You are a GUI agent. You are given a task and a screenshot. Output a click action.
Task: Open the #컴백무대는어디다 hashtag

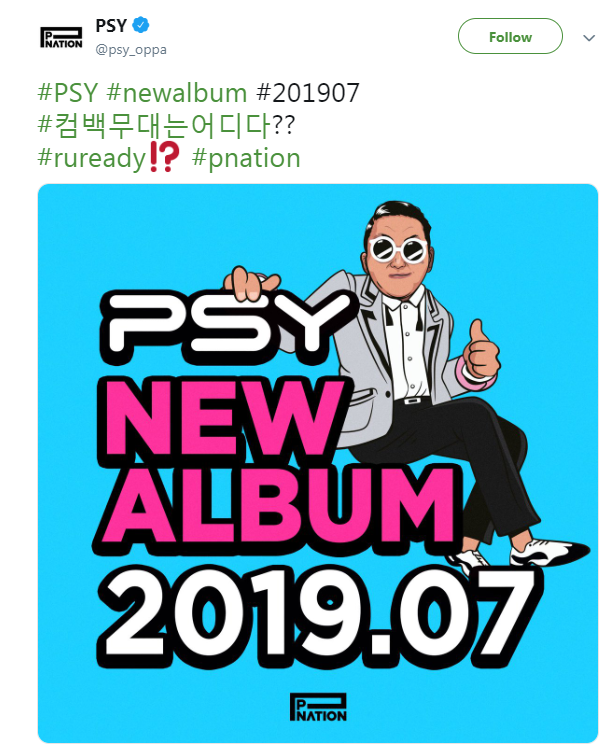pos(155,125)
